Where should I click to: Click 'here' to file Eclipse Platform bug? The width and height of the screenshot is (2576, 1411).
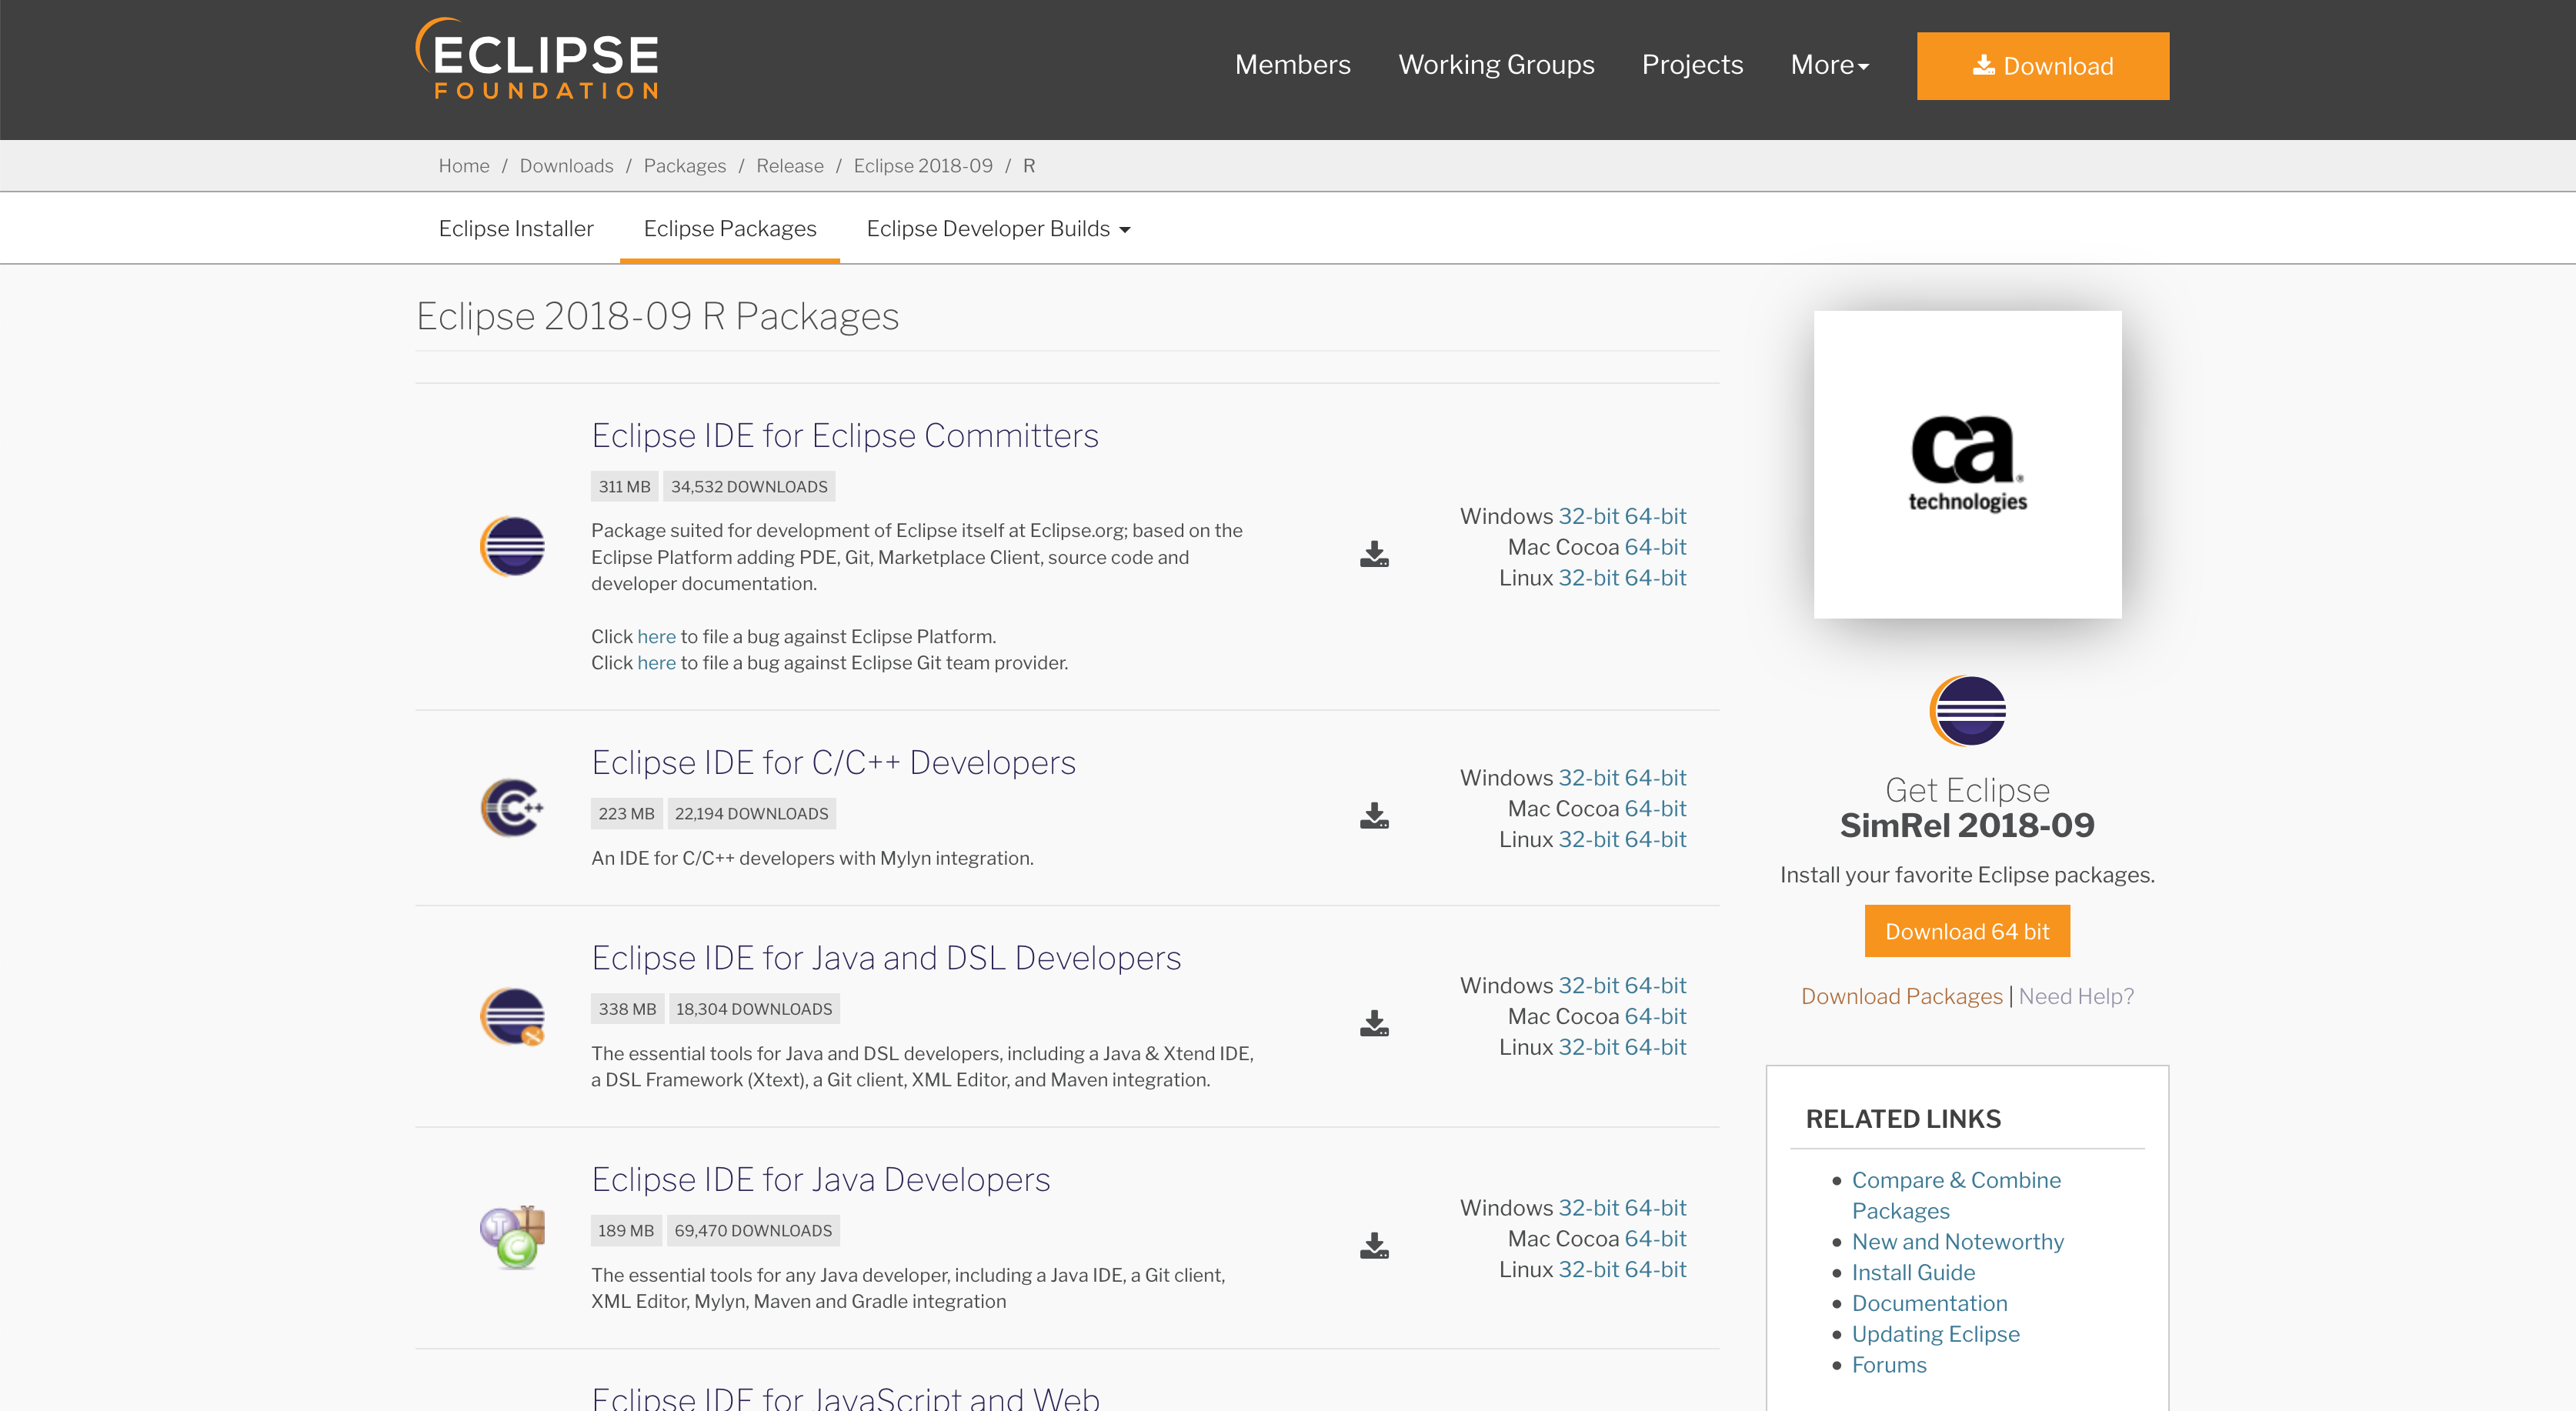[656, 637]
